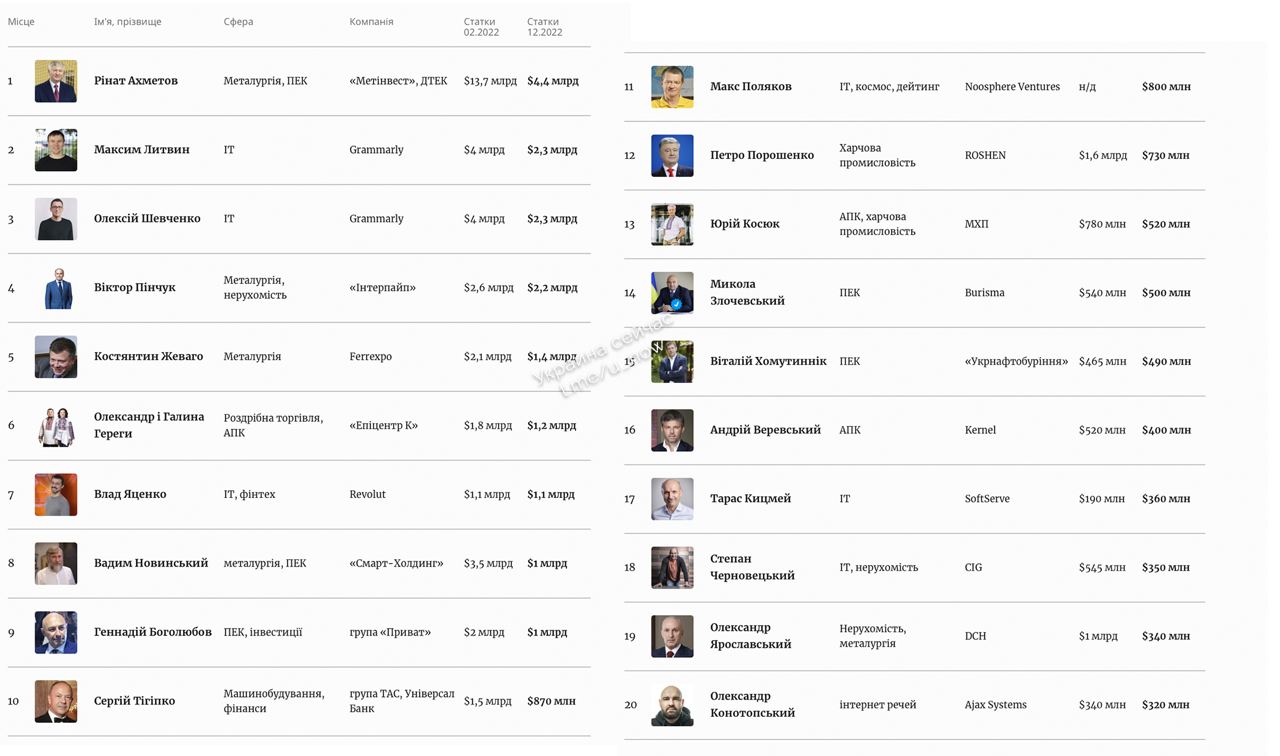1280x756 pixels.
Task: Click Олександр Конотопський's photo
Action: coord(672,705)
